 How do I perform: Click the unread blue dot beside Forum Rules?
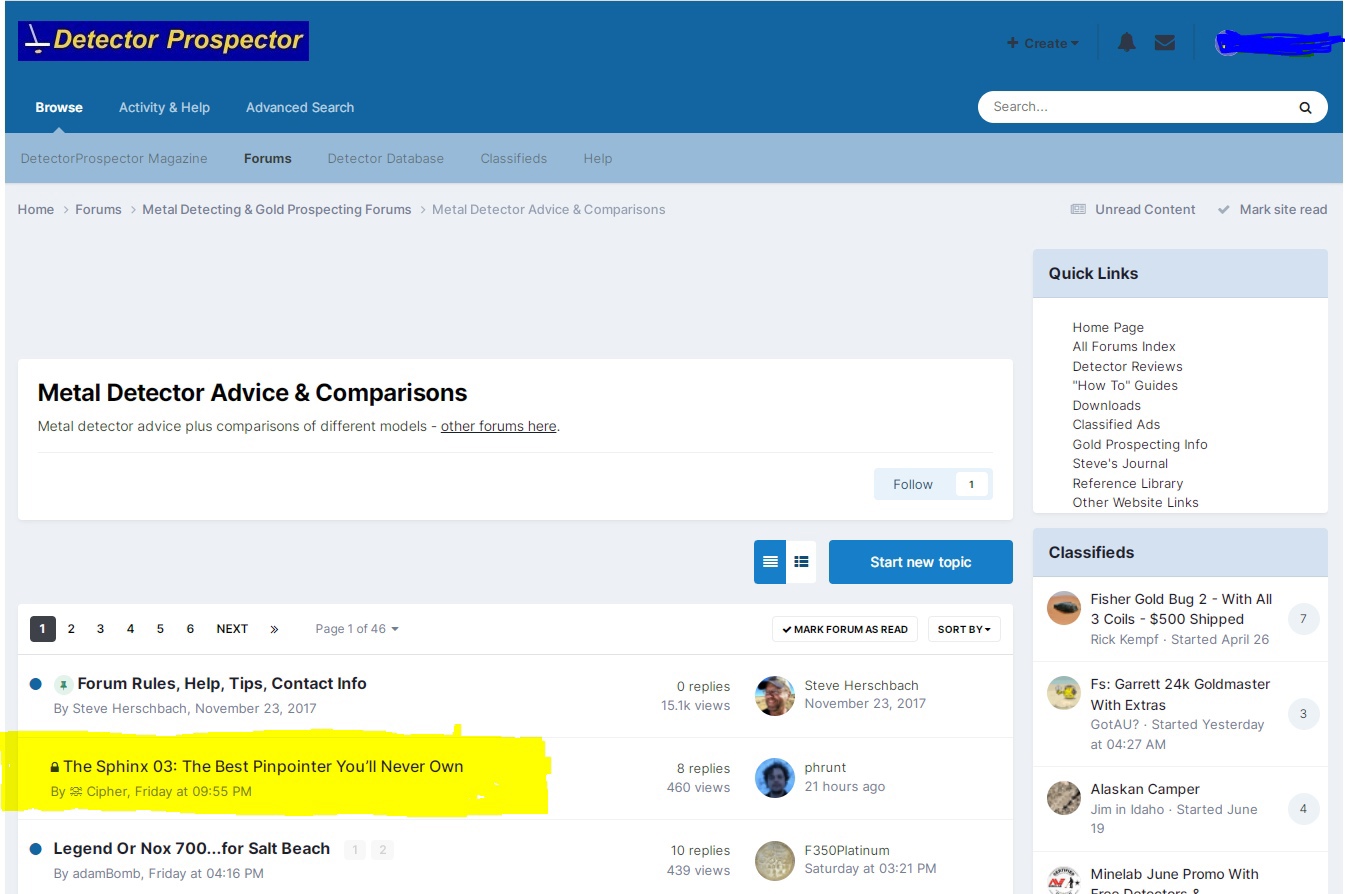(x=36, y=684)
